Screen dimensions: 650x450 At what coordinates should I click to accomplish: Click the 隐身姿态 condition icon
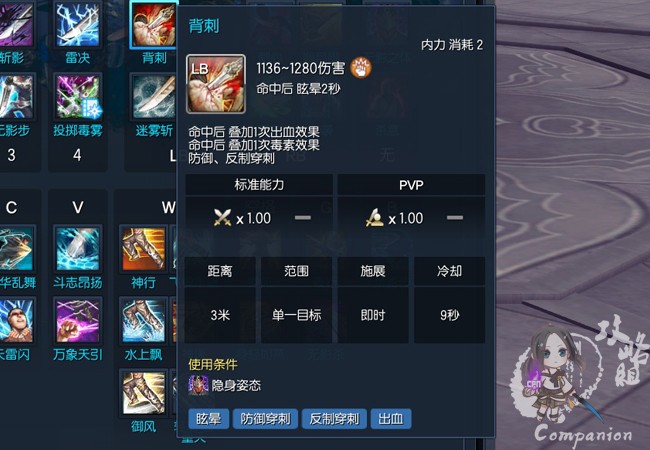pos(198,385)
